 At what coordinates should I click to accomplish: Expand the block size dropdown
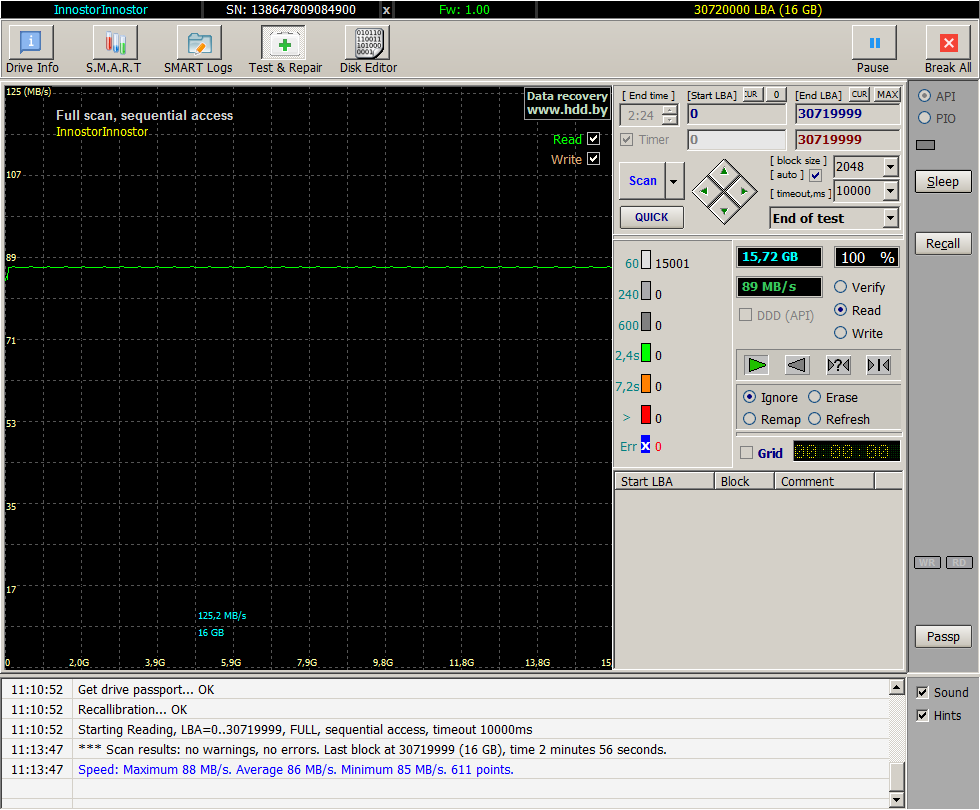tap(889, 167)
